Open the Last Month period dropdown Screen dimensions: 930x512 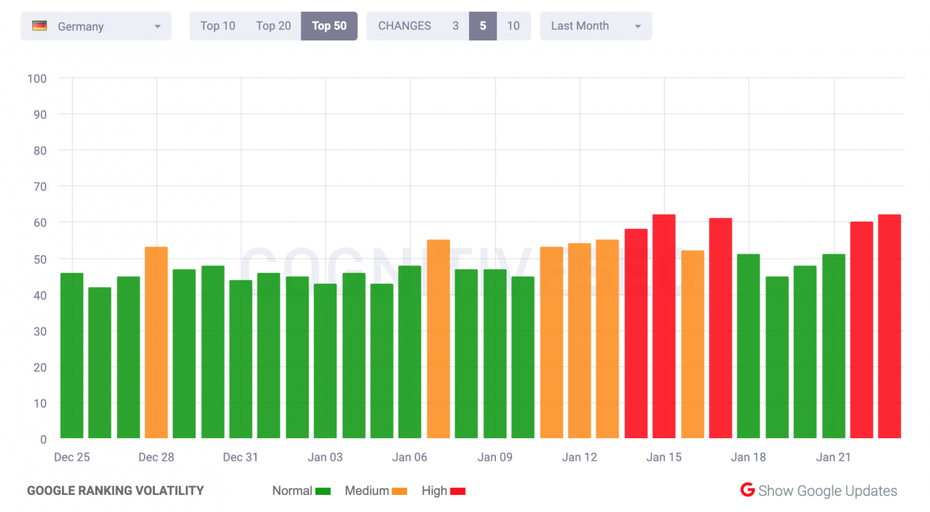coord(595,26)
